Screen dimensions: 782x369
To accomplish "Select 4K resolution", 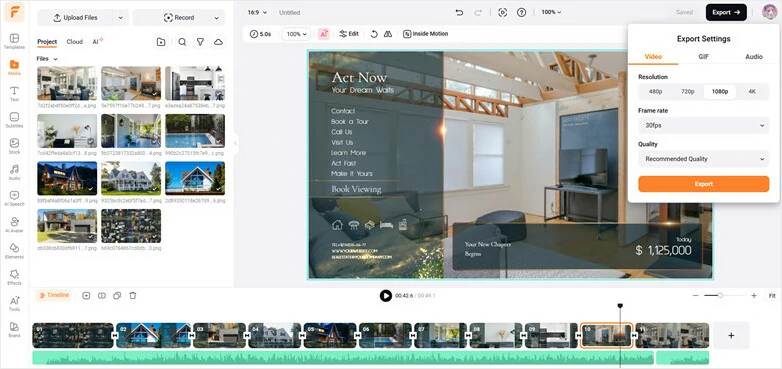I will pyautogui.click(x=752, y=92).
